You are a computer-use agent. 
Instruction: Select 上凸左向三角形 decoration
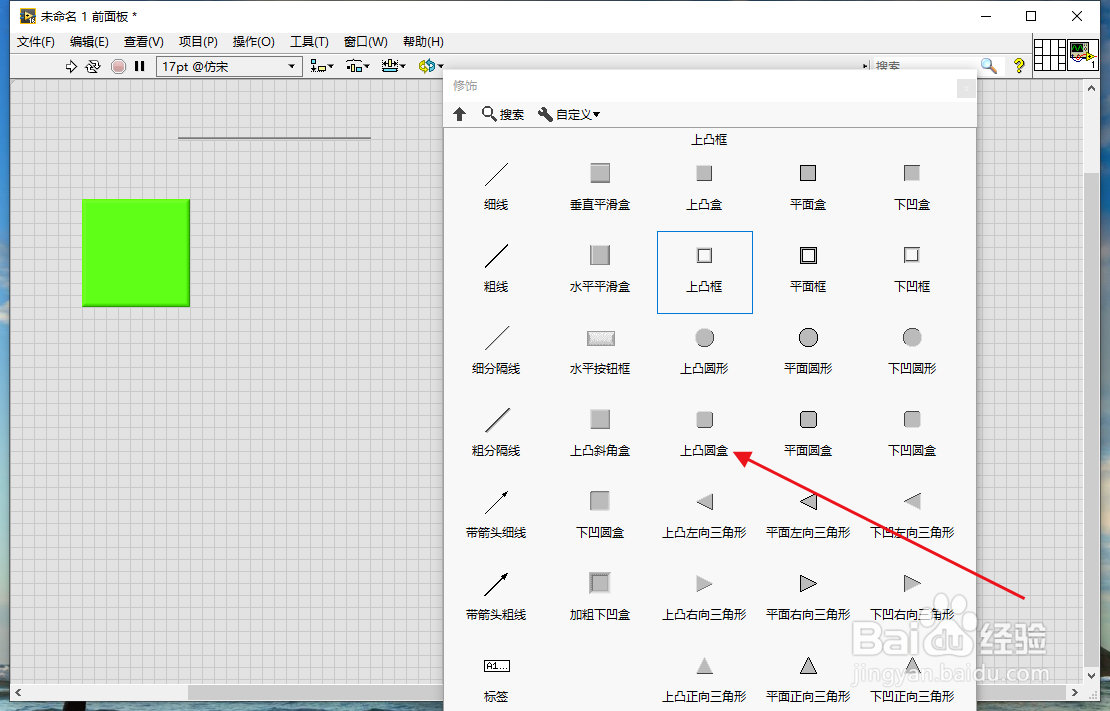(704, 516)
